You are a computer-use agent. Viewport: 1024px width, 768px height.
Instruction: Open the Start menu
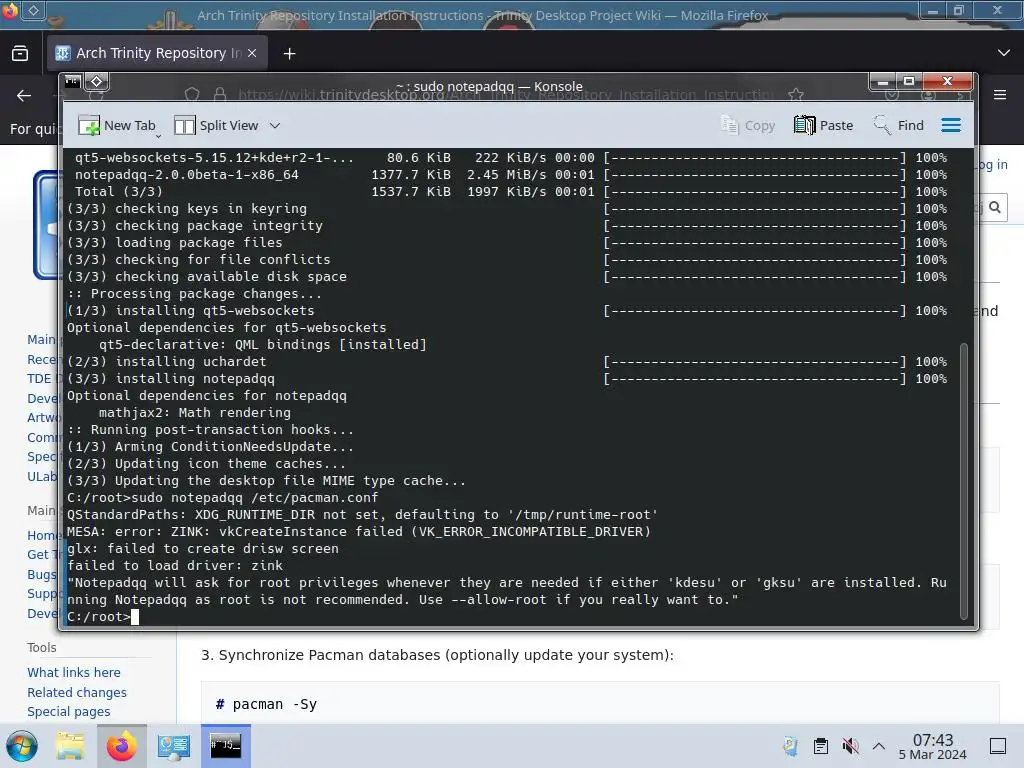(x=22, y=746)
